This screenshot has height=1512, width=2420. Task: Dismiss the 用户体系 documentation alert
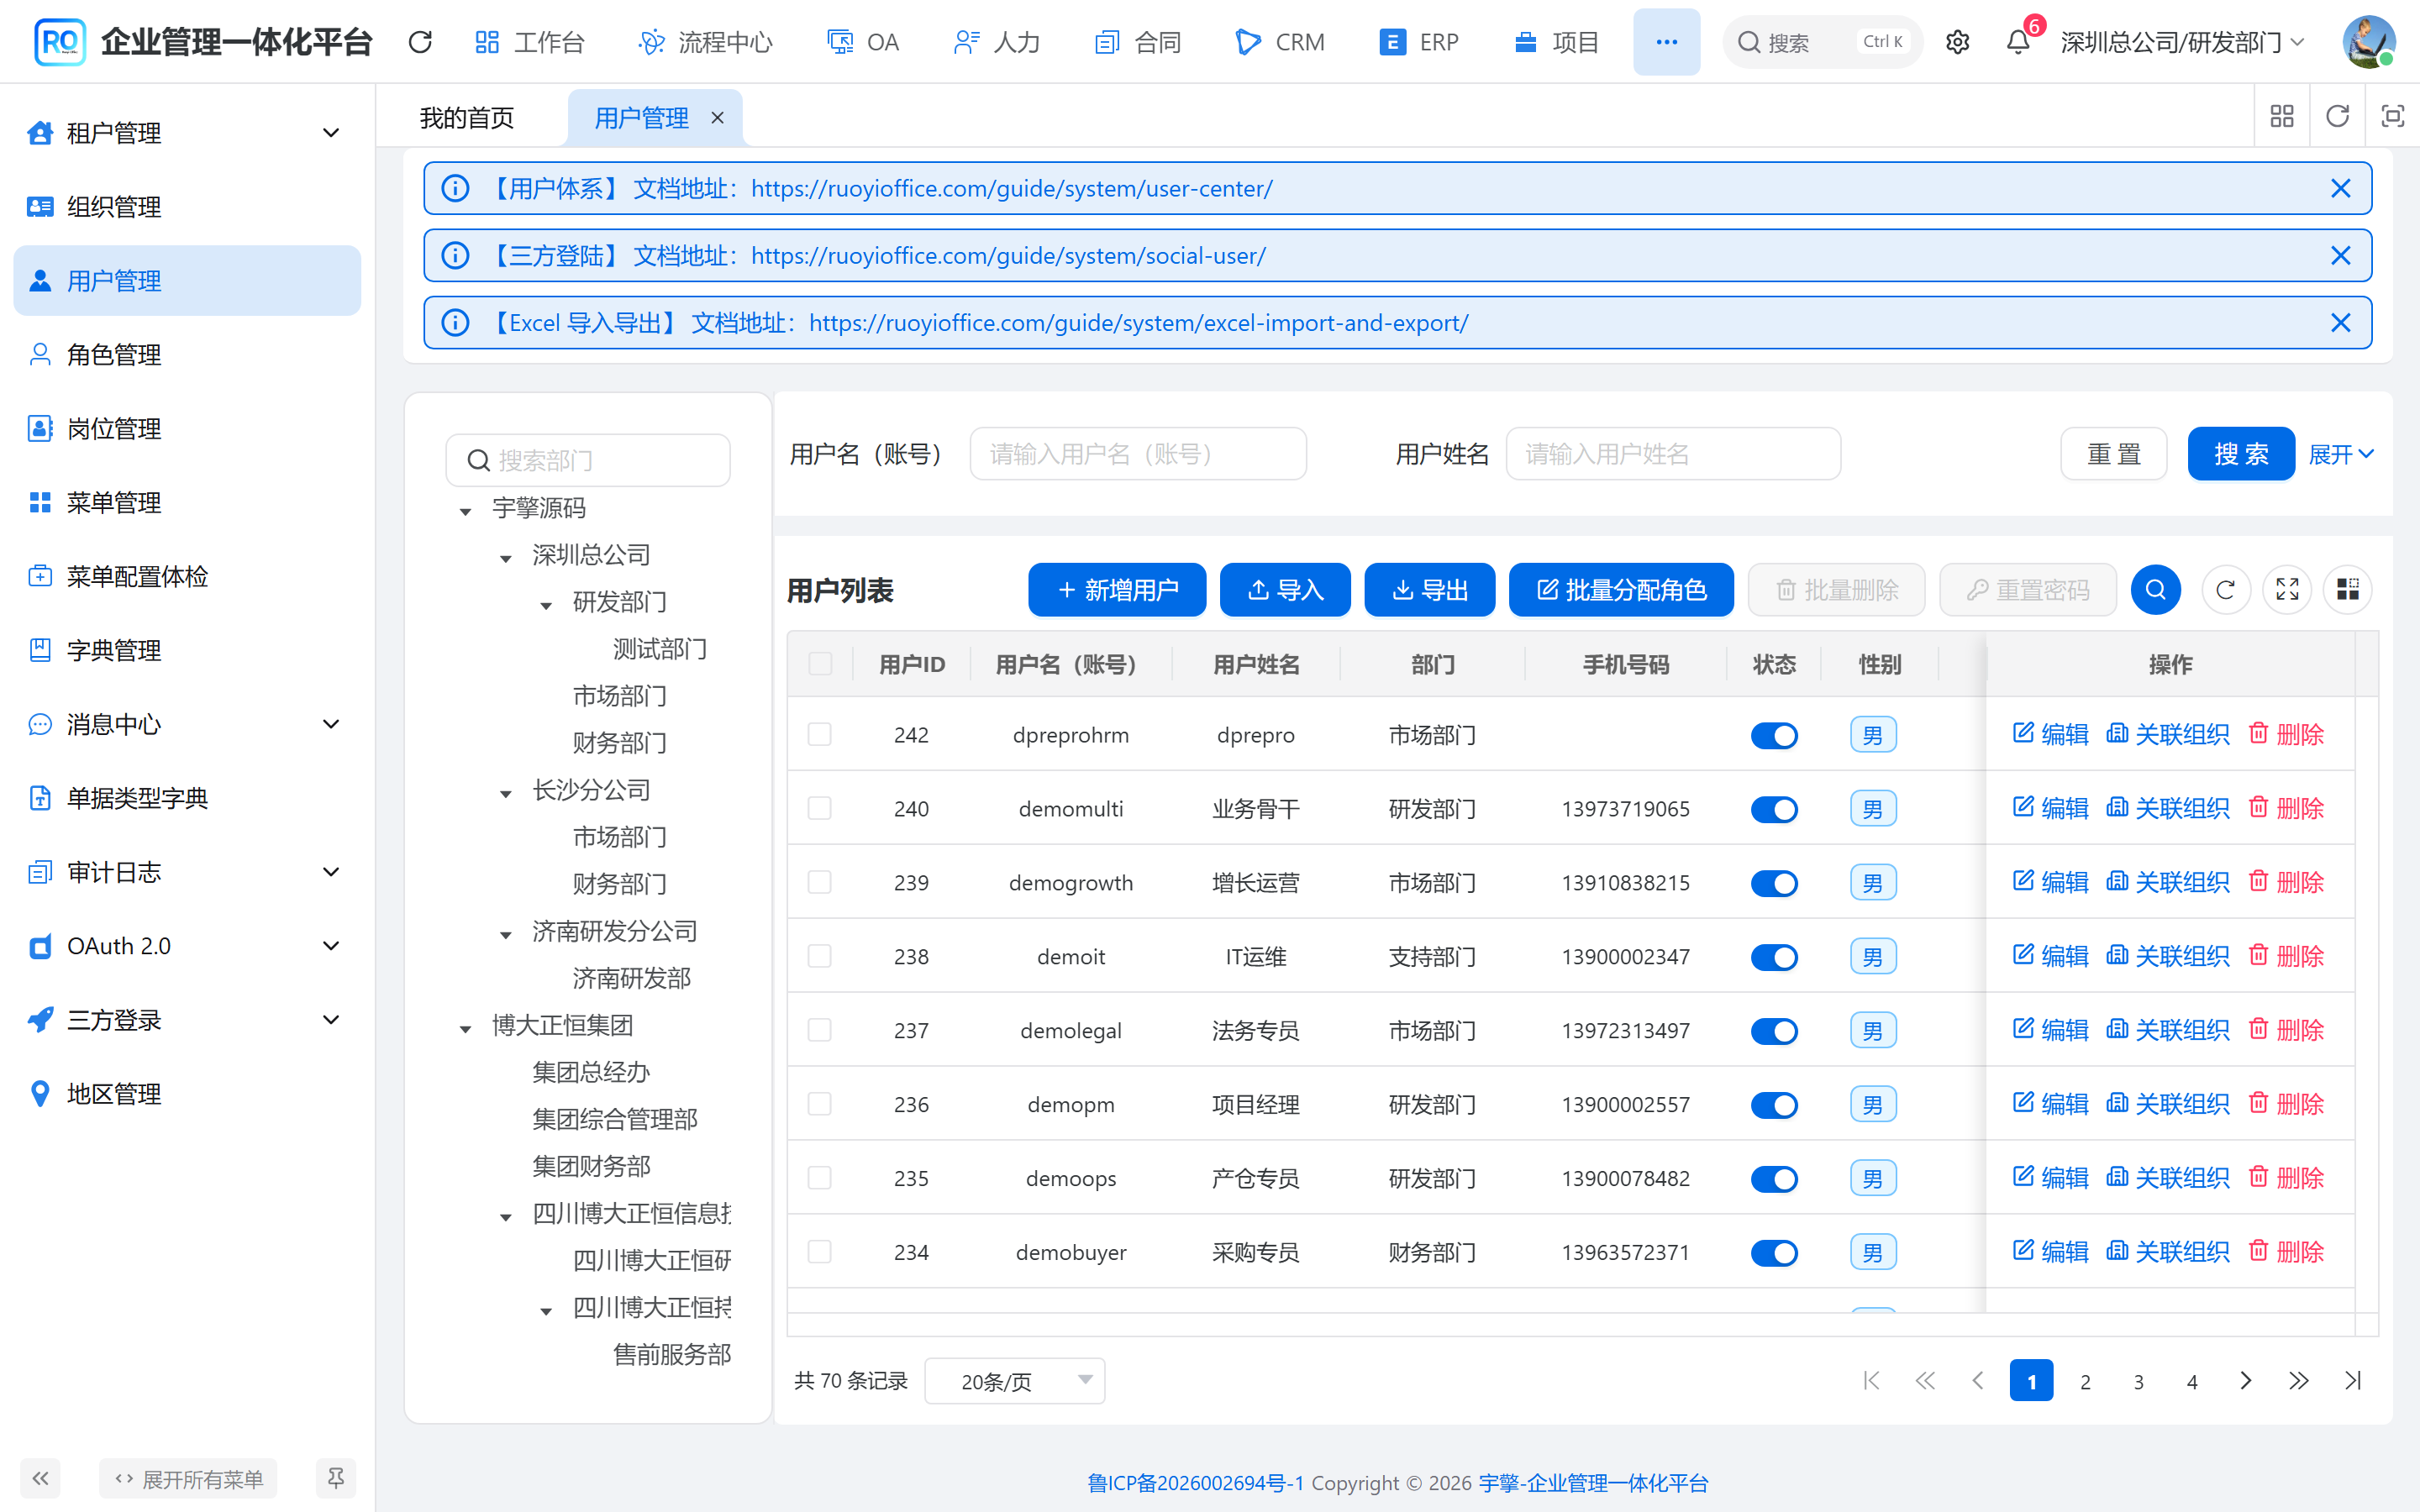click(2340, 189)
